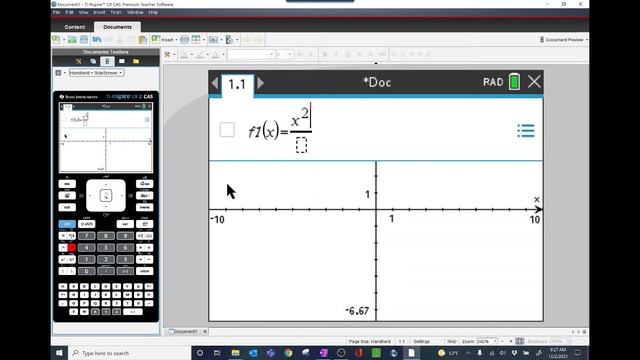The image size is (640, 360).
Task: Click the Store Variable round icon
Action: pos(184,40)
